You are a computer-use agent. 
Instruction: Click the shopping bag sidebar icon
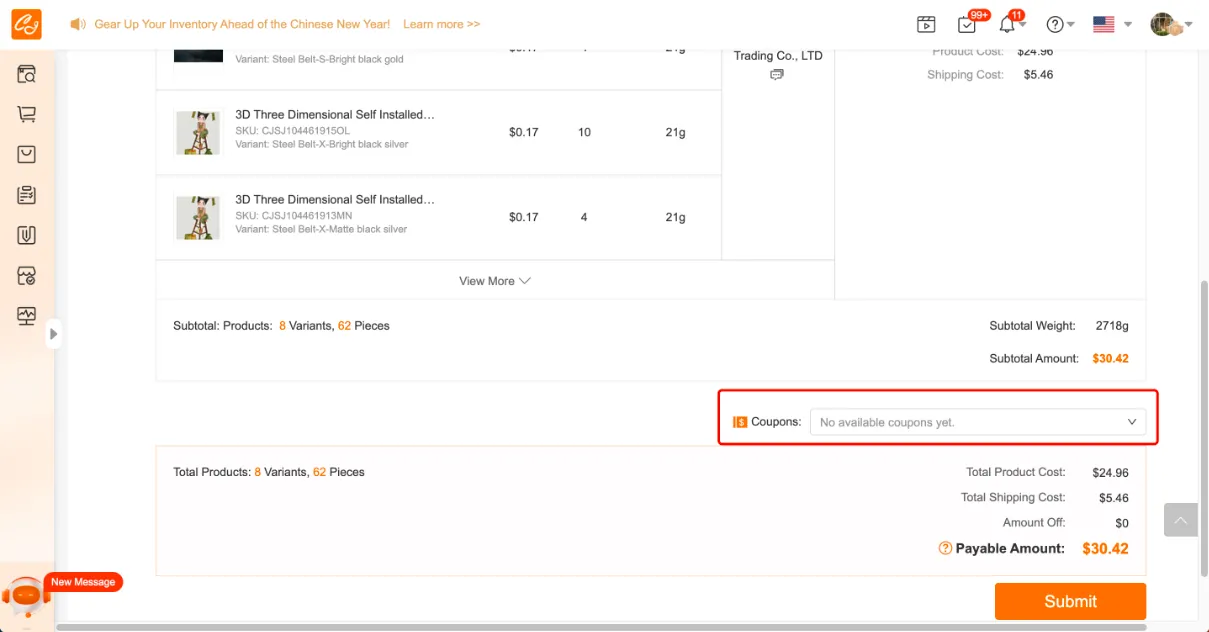click(x=27, y=154)
